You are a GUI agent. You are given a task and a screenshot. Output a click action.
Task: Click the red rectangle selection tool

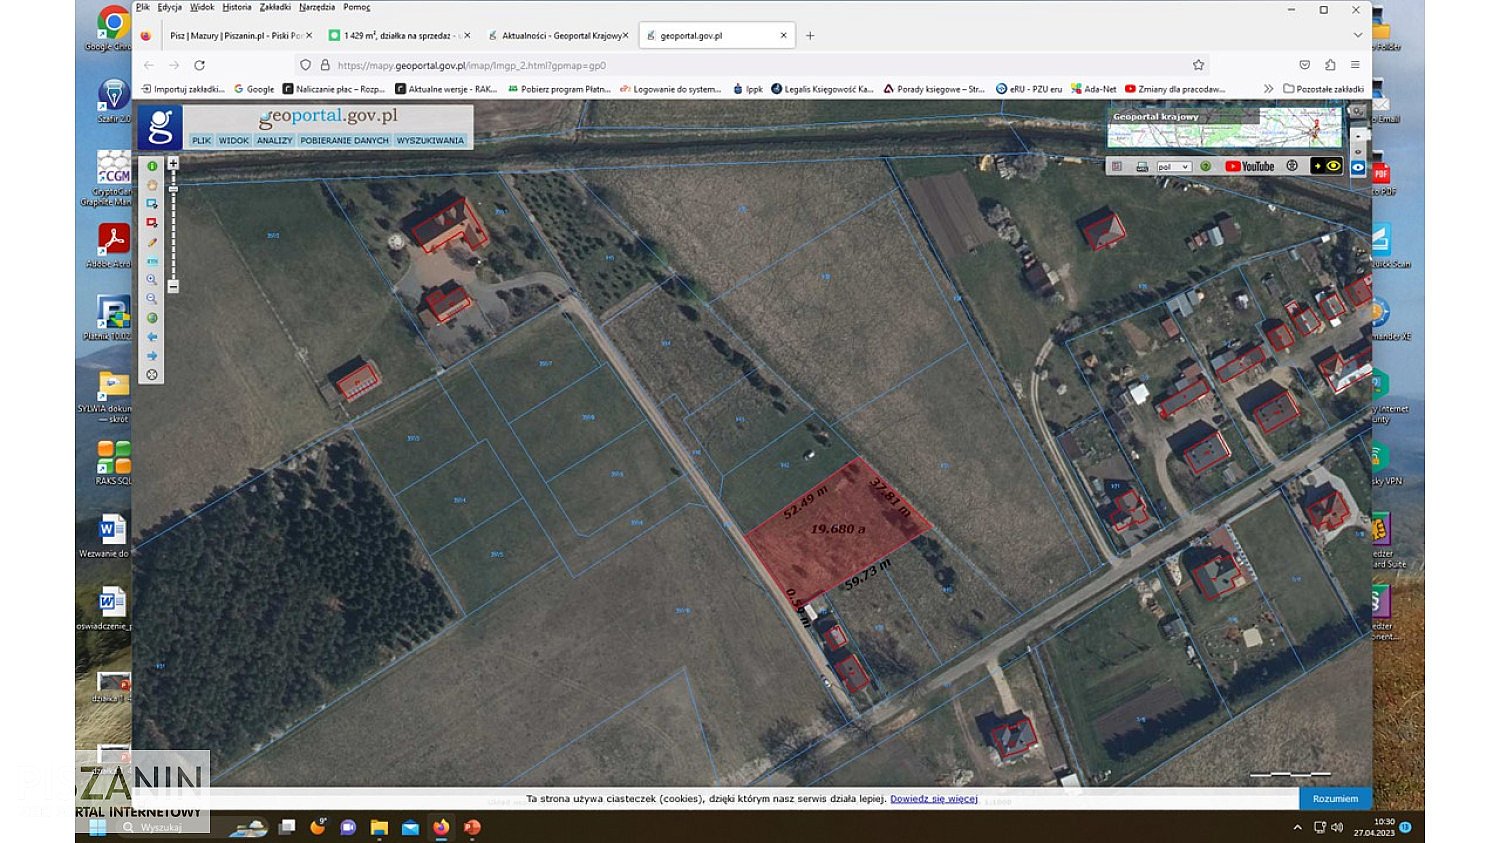(x=152, y=223)
